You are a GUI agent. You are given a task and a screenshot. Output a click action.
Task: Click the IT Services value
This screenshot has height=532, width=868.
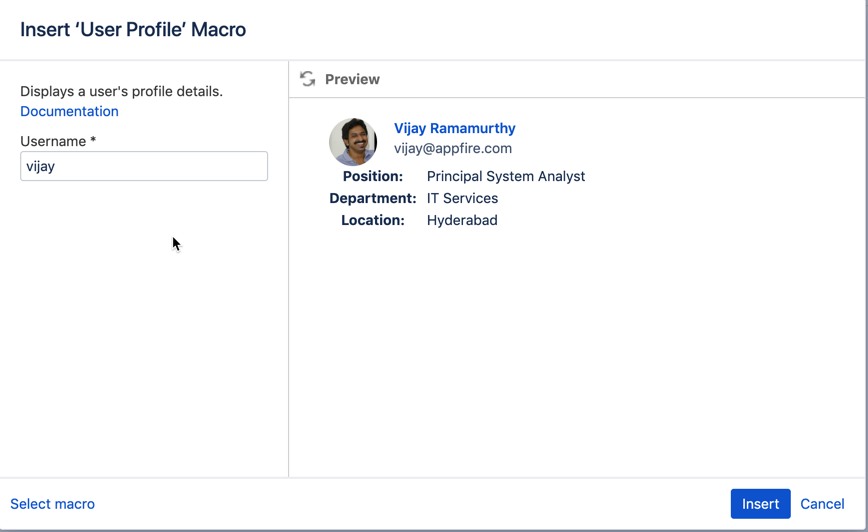(462, 198)
